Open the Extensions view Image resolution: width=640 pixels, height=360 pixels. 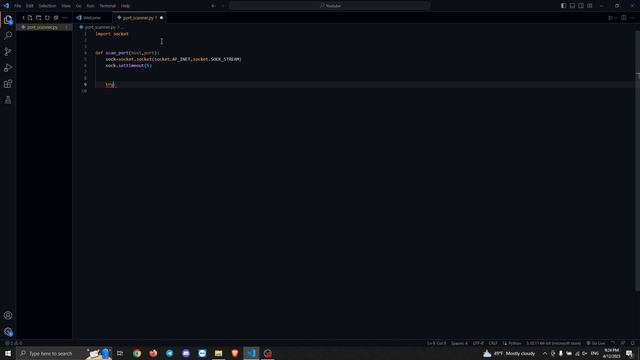[x=8, y=84]
